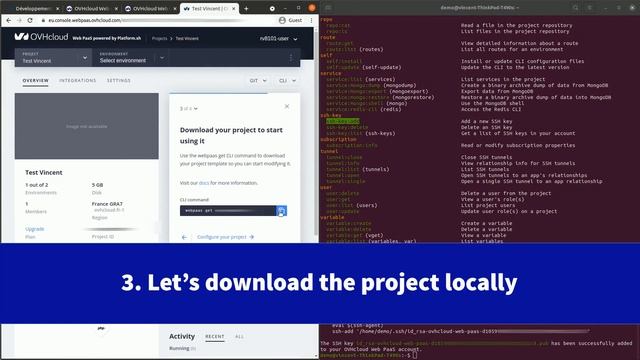640x360 pixels.
Task: Open the CLI dropdown
Action: tap(287, 80)
